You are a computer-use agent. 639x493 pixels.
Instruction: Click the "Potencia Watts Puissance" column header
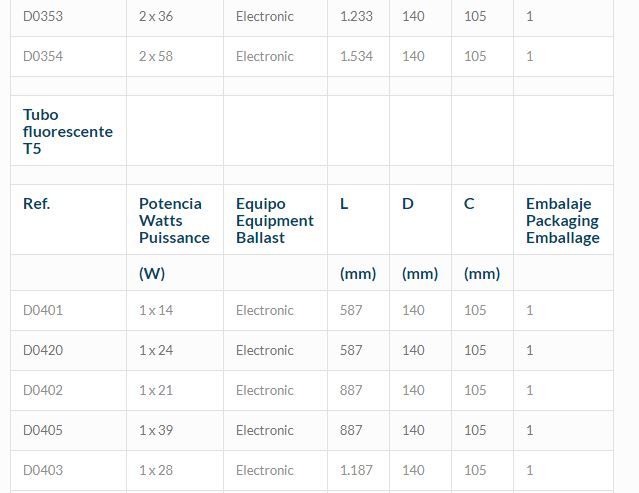point(174,220)
